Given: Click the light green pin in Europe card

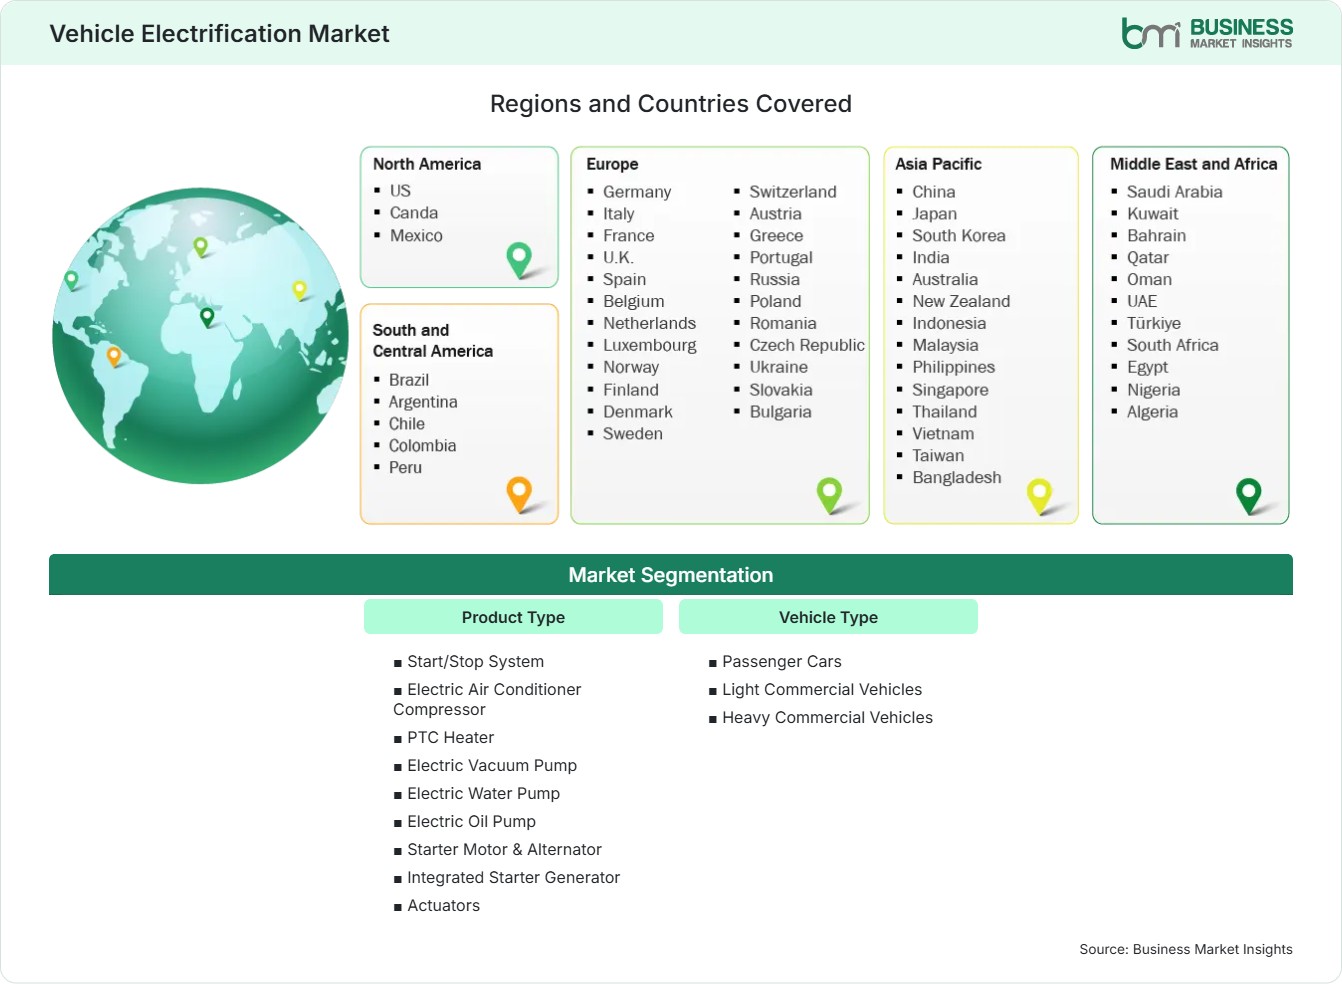Looking at the screenshot, I should [829, 494].
